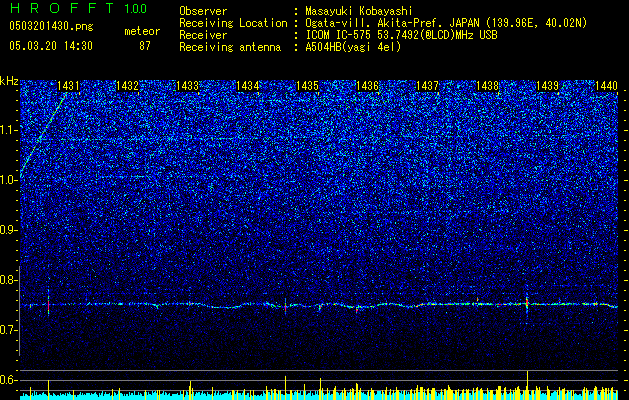Screen dimensions: 629x400
Task: Click the red echo burst after 1438
Action: pyautogui.click(x=527, y=304)
